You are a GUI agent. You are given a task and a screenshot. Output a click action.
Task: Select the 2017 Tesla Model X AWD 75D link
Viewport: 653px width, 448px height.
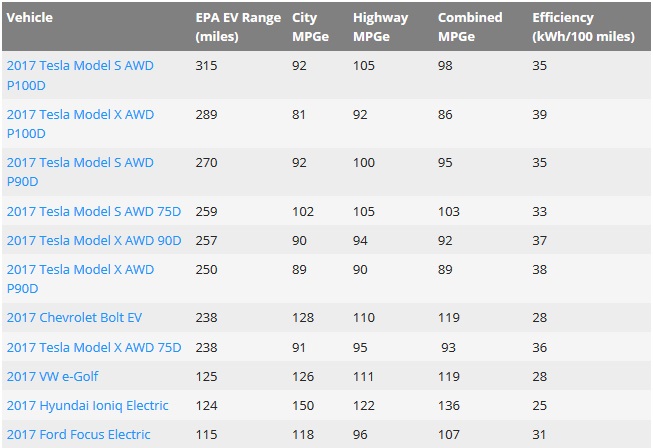(94, 347)
